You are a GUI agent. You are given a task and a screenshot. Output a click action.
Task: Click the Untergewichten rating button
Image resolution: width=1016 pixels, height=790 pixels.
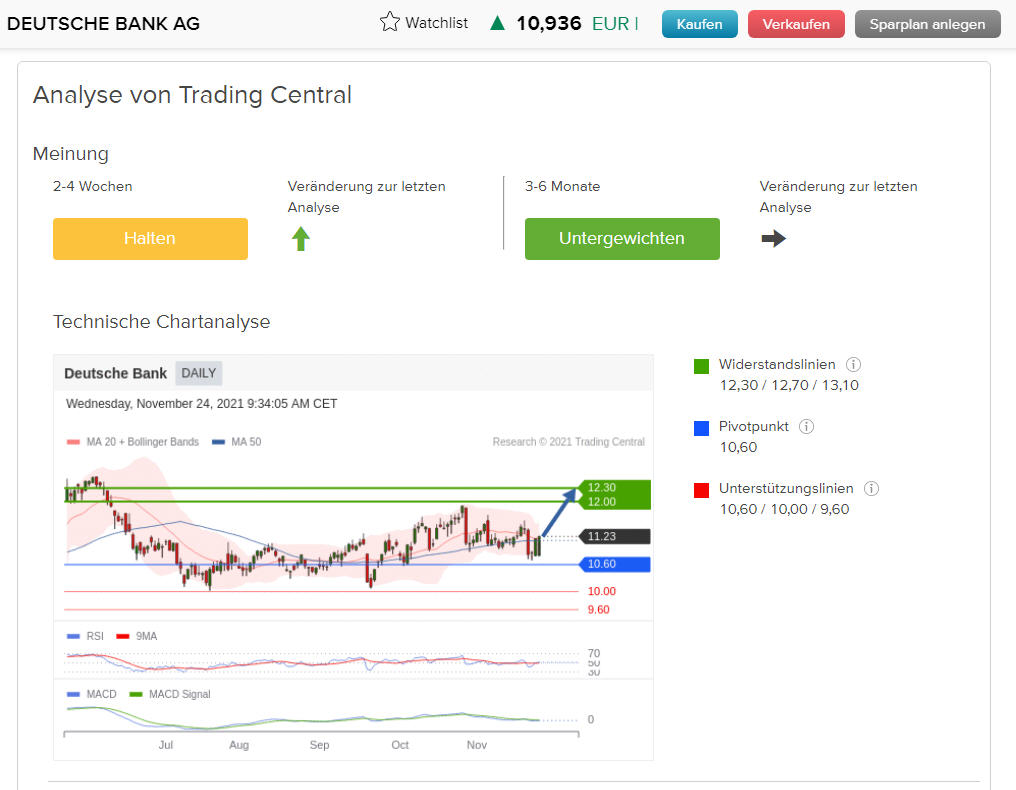622,238
